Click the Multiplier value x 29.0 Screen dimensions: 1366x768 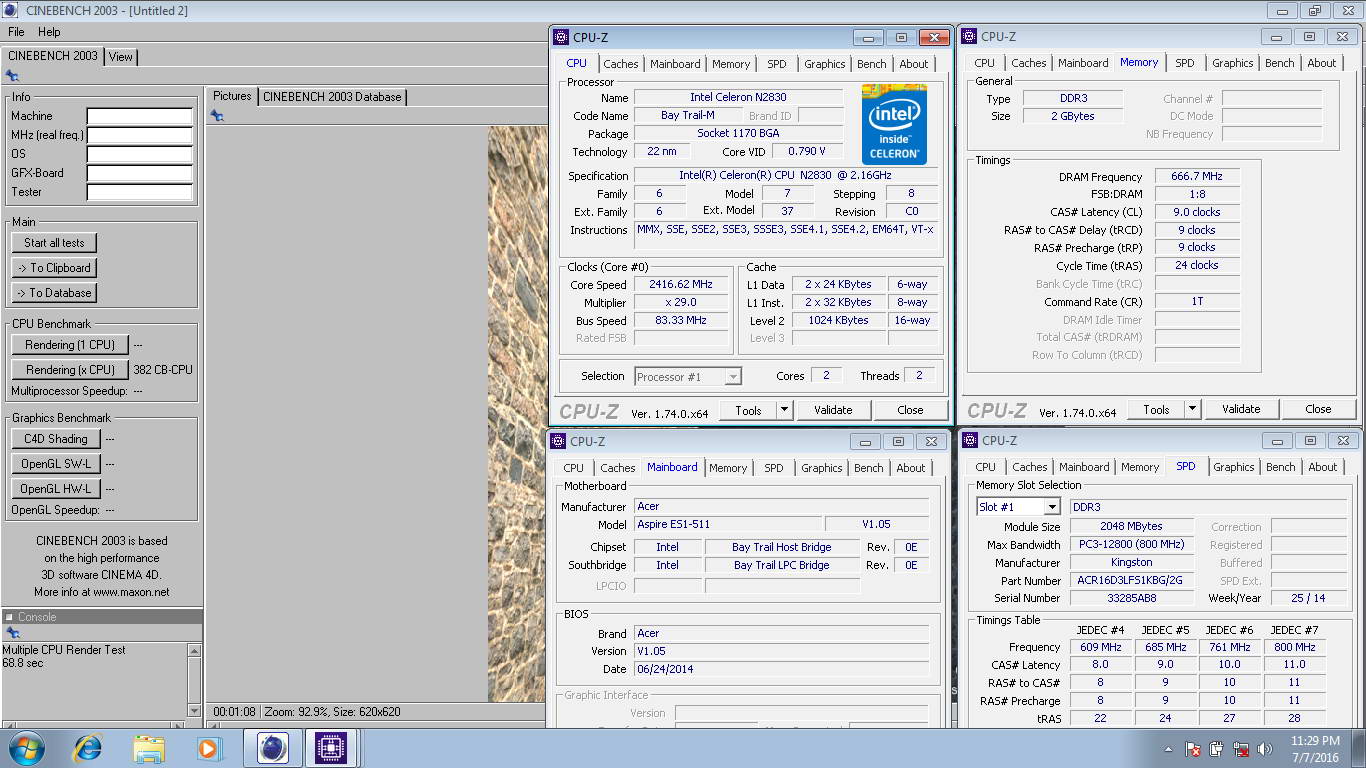point(681,303)
